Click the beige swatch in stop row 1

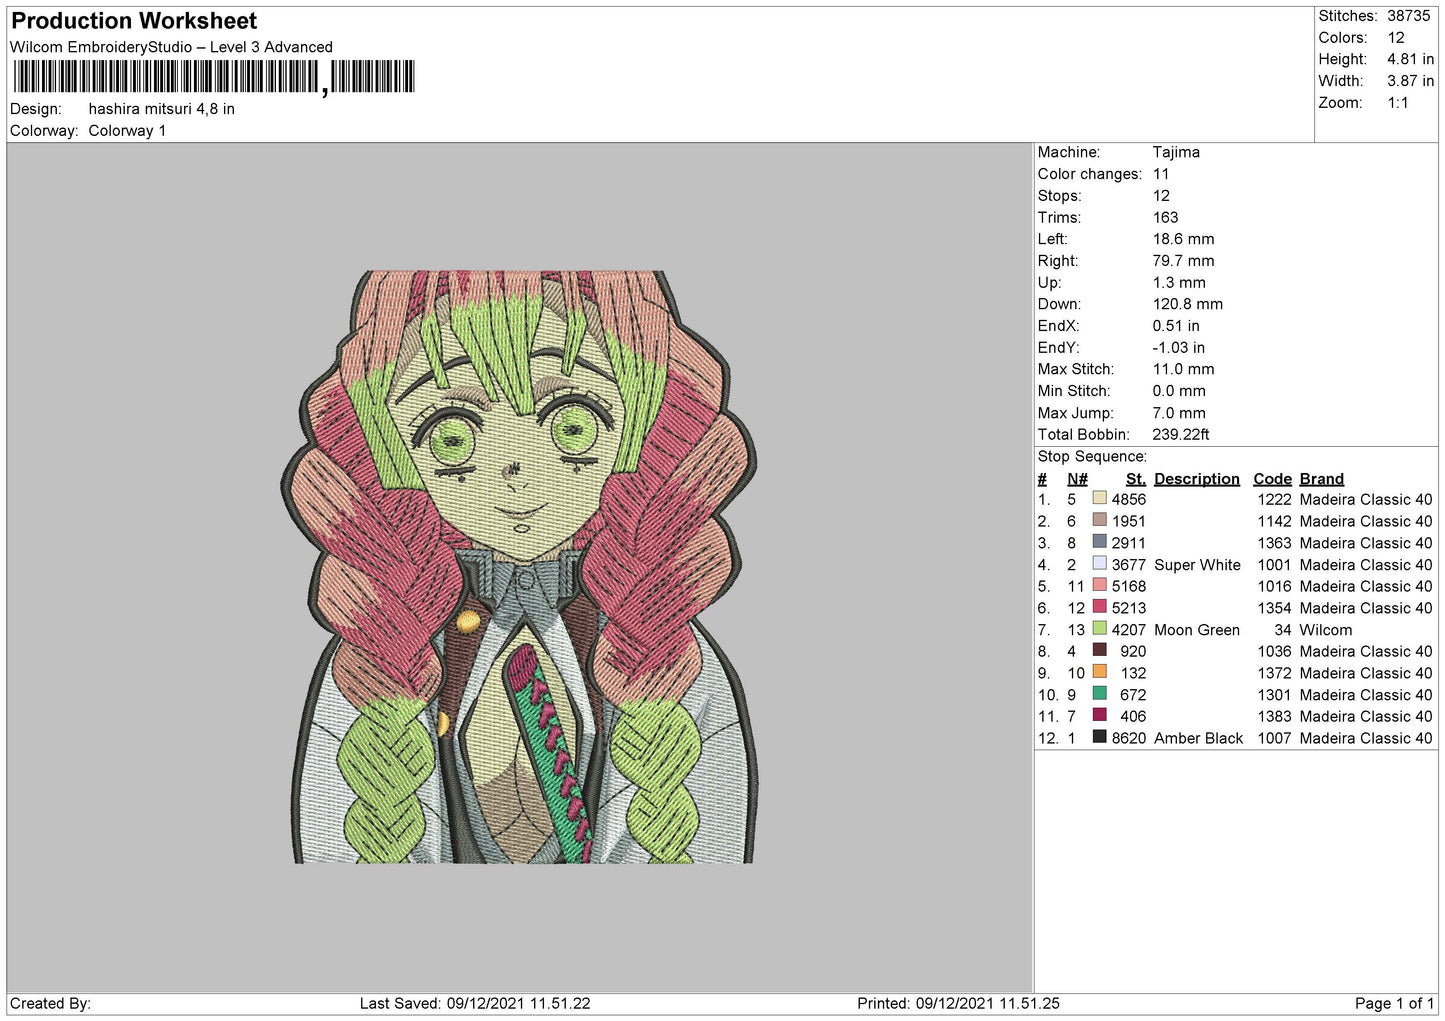pyautogui.click(x=1100, y=498)
